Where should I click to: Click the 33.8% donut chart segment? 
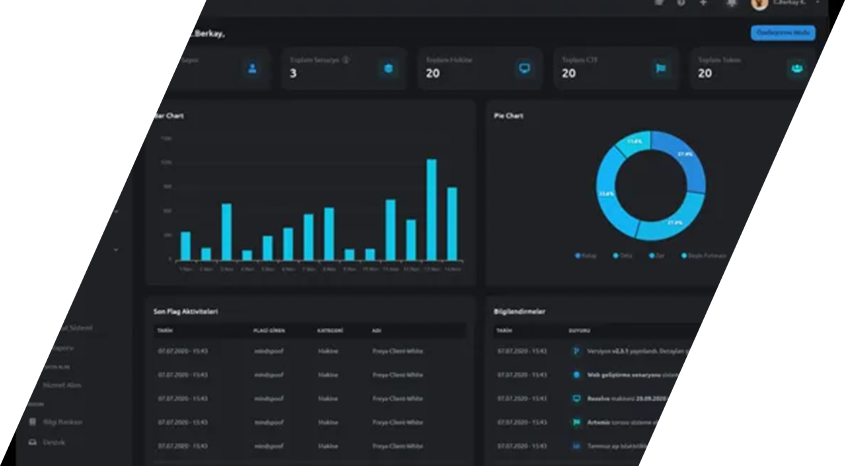coord(606,193)
